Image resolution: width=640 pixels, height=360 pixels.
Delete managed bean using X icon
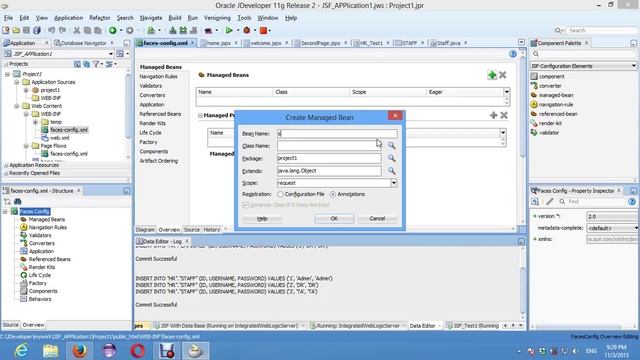click(503, 75)
